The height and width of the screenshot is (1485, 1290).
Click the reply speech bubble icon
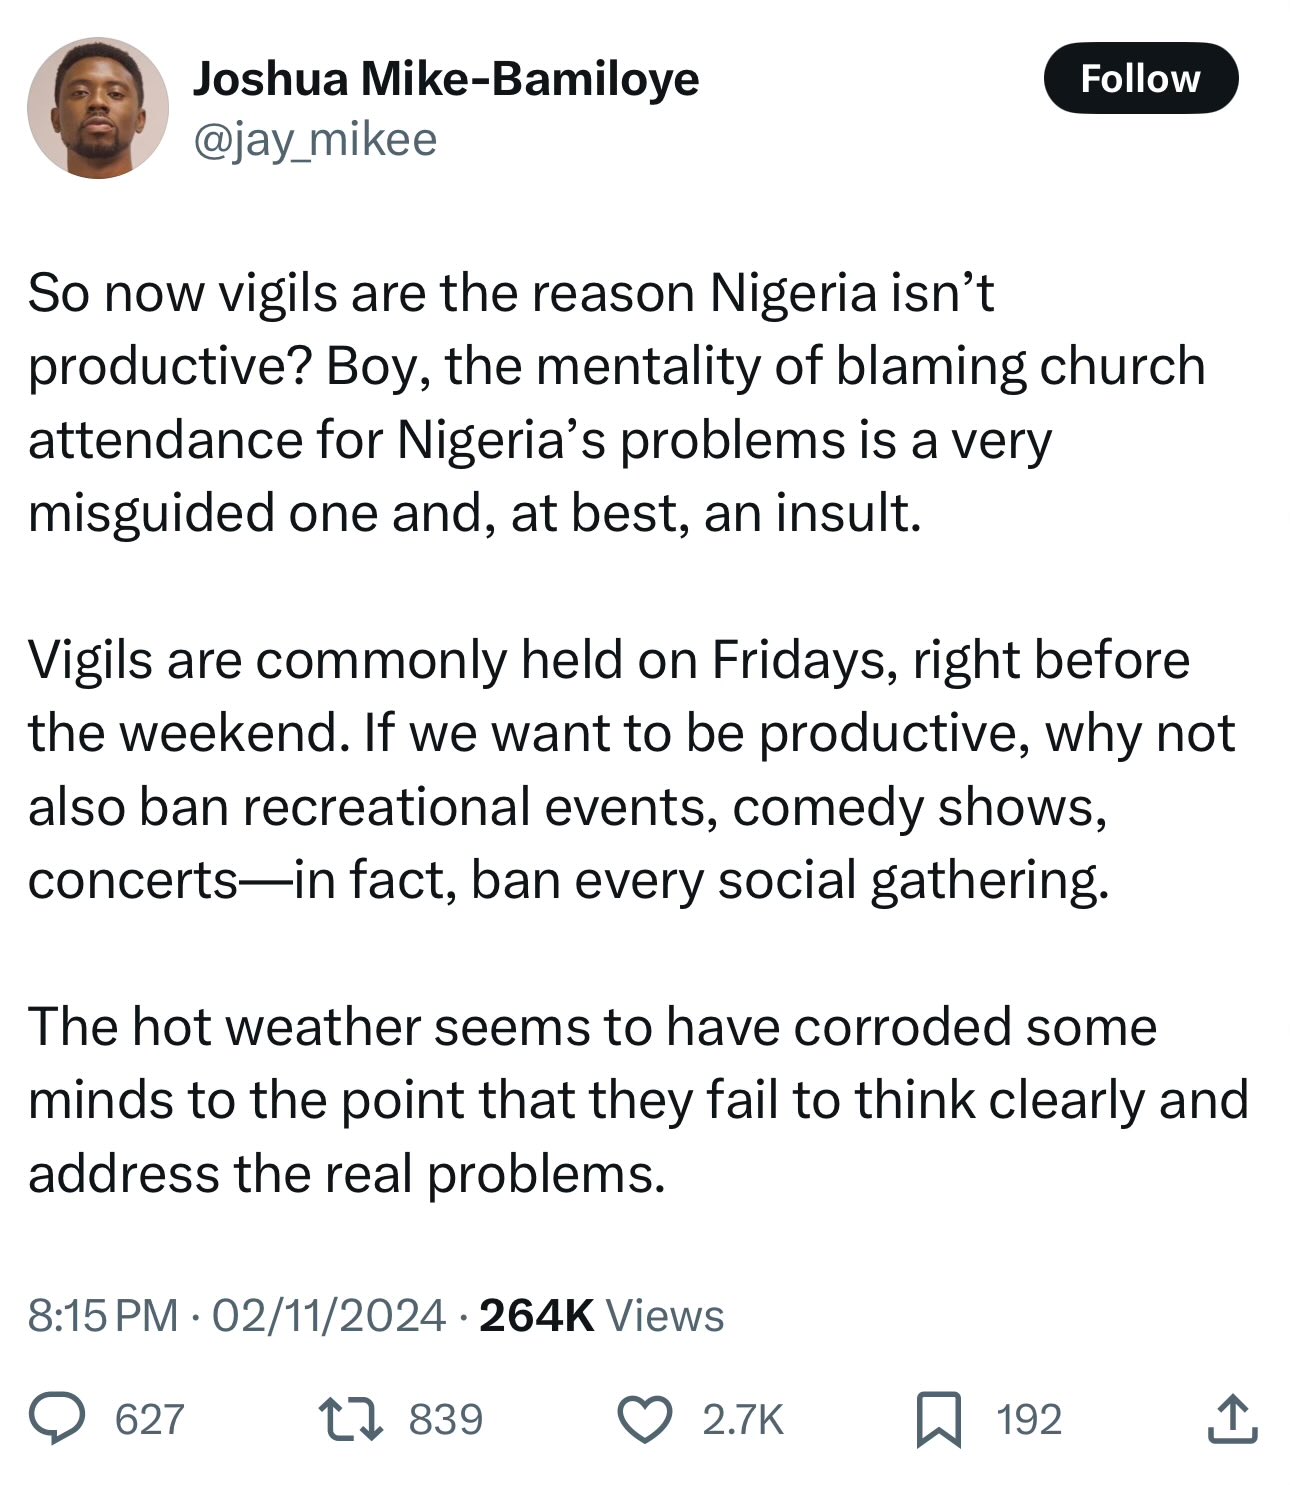tap(56, 1419)
